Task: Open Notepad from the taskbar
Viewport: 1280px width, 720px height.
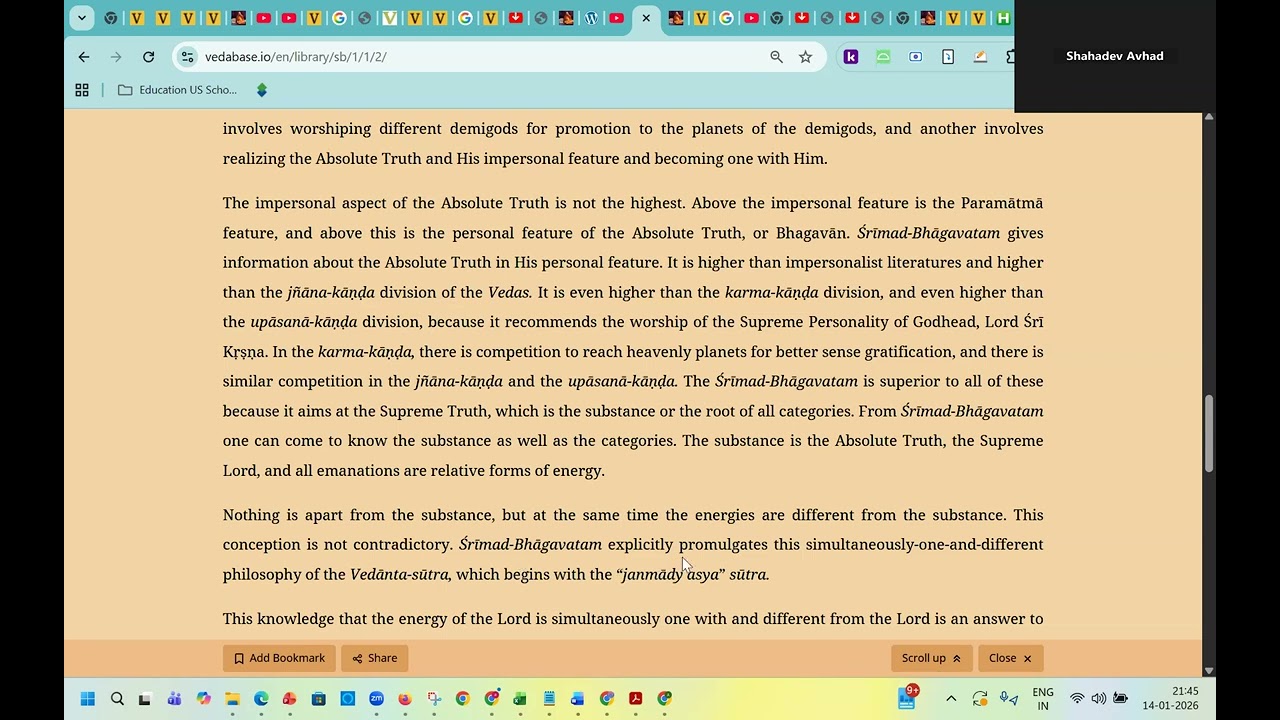Action: (549, 699)
